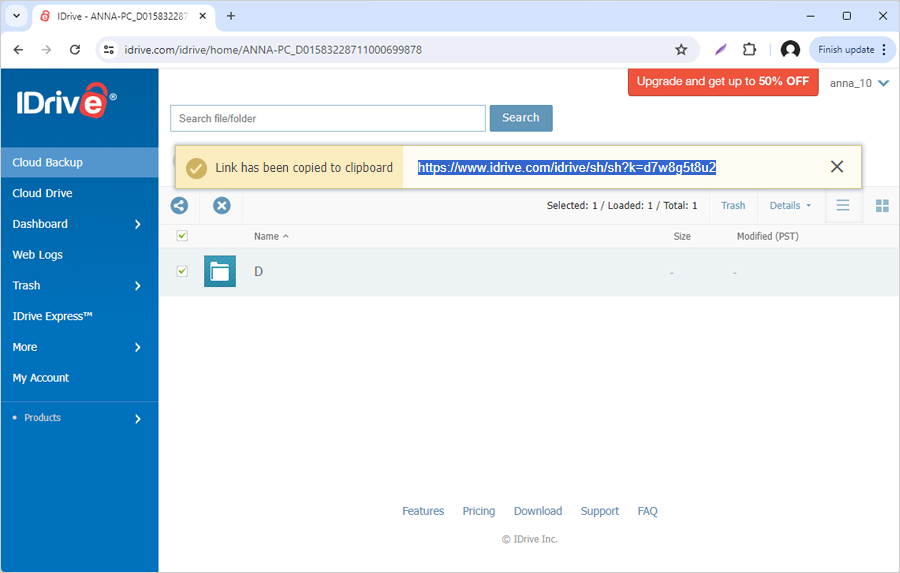The width and height of the screenshot is (900, 573).
Task: Open a new browser tab
Action: [x=231, y=16]
